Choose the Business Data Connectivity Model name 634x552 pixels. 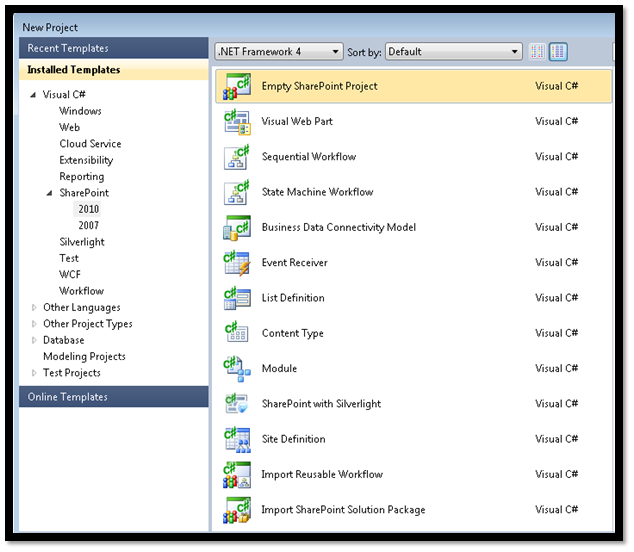[339, 227]
